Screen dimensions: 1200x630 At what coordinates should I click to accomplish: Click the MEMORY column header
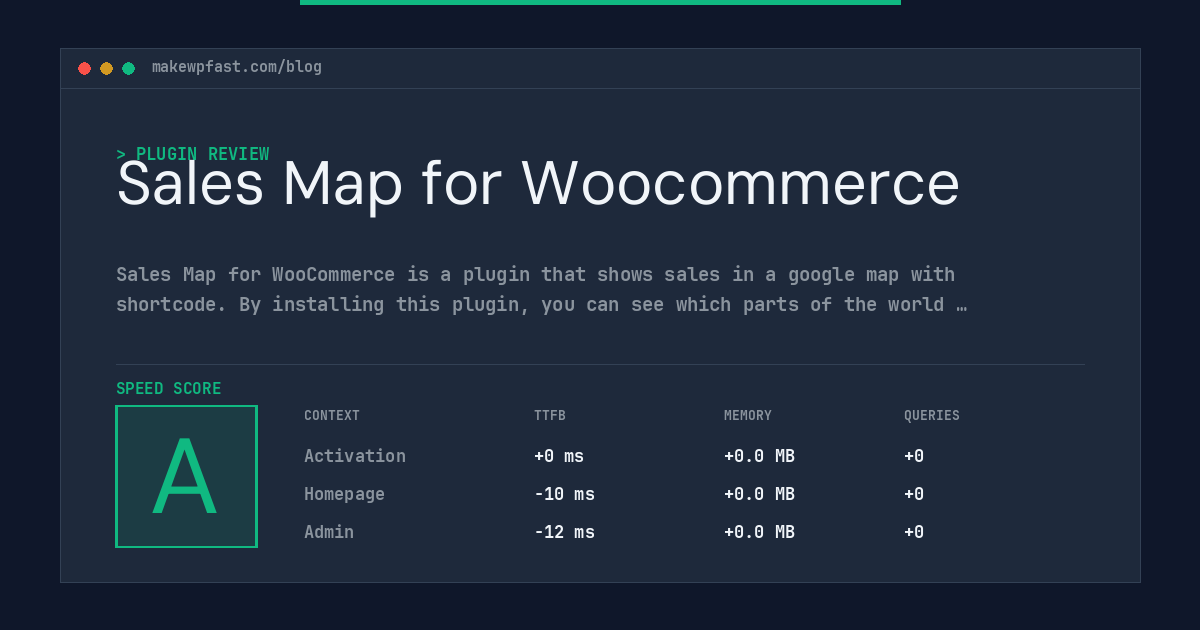(748, 416)
